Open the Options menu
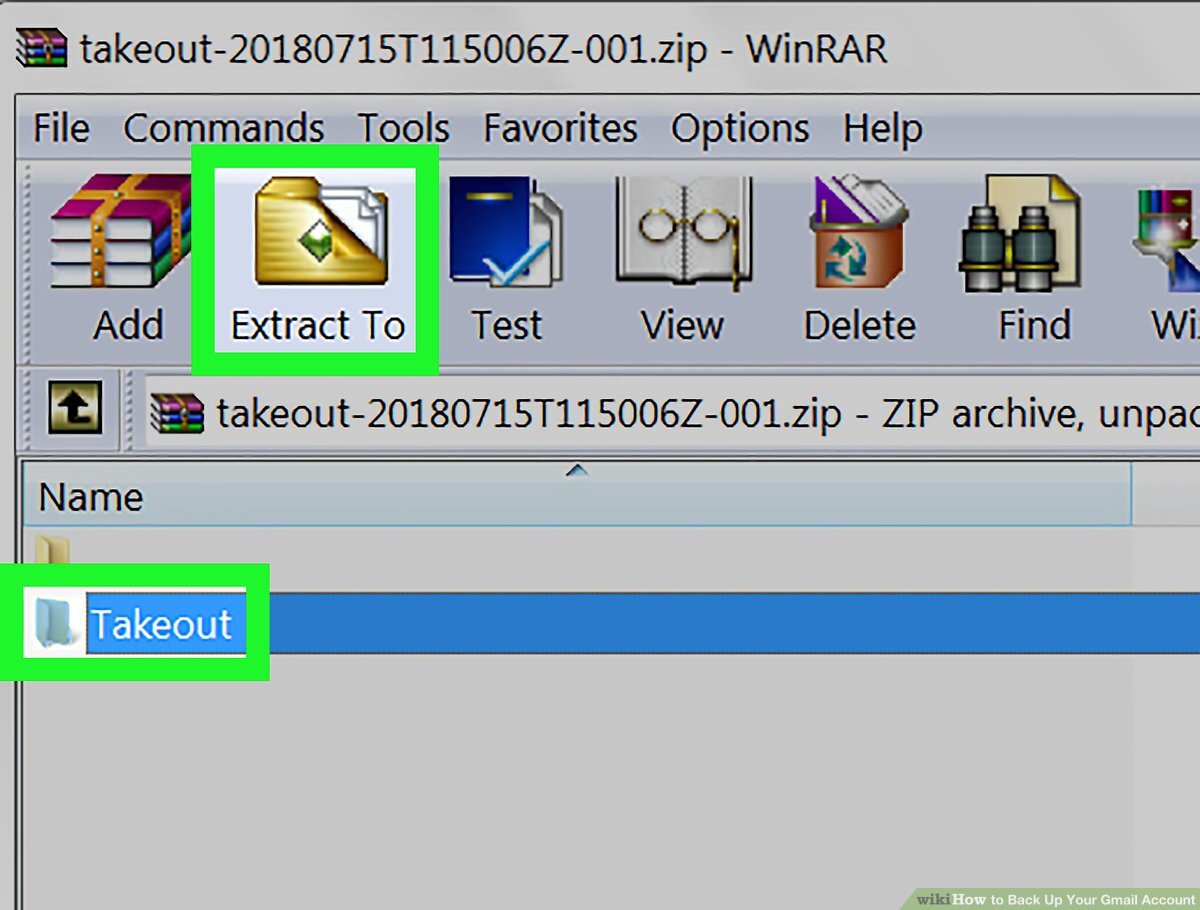 click(740, 128)
